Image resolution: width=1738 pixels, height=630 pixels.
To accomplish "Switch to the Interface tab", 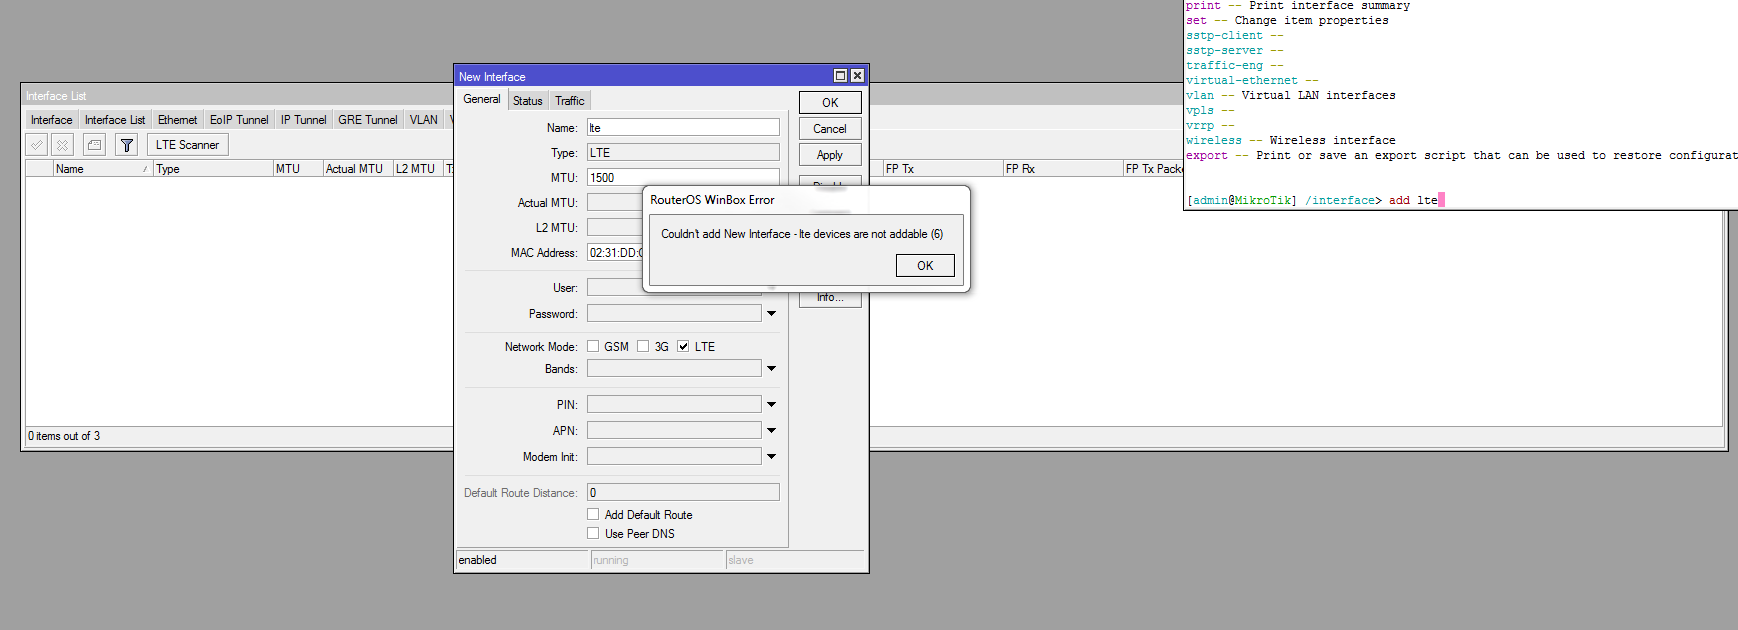I will [52, 120].
